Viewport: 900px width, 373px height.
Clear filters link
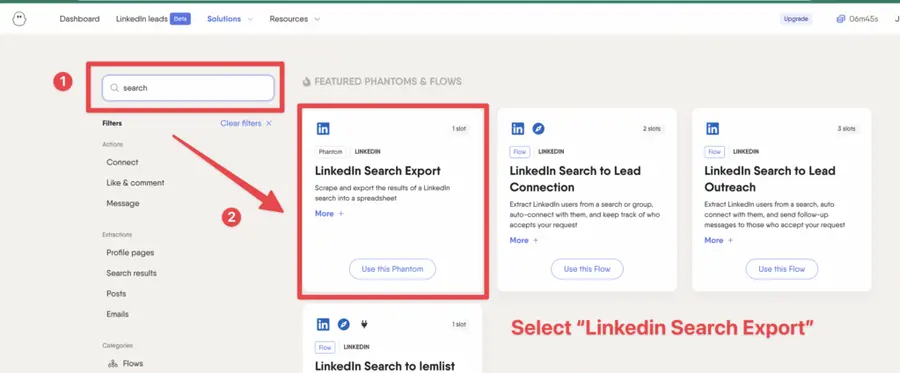click(246, 123)
